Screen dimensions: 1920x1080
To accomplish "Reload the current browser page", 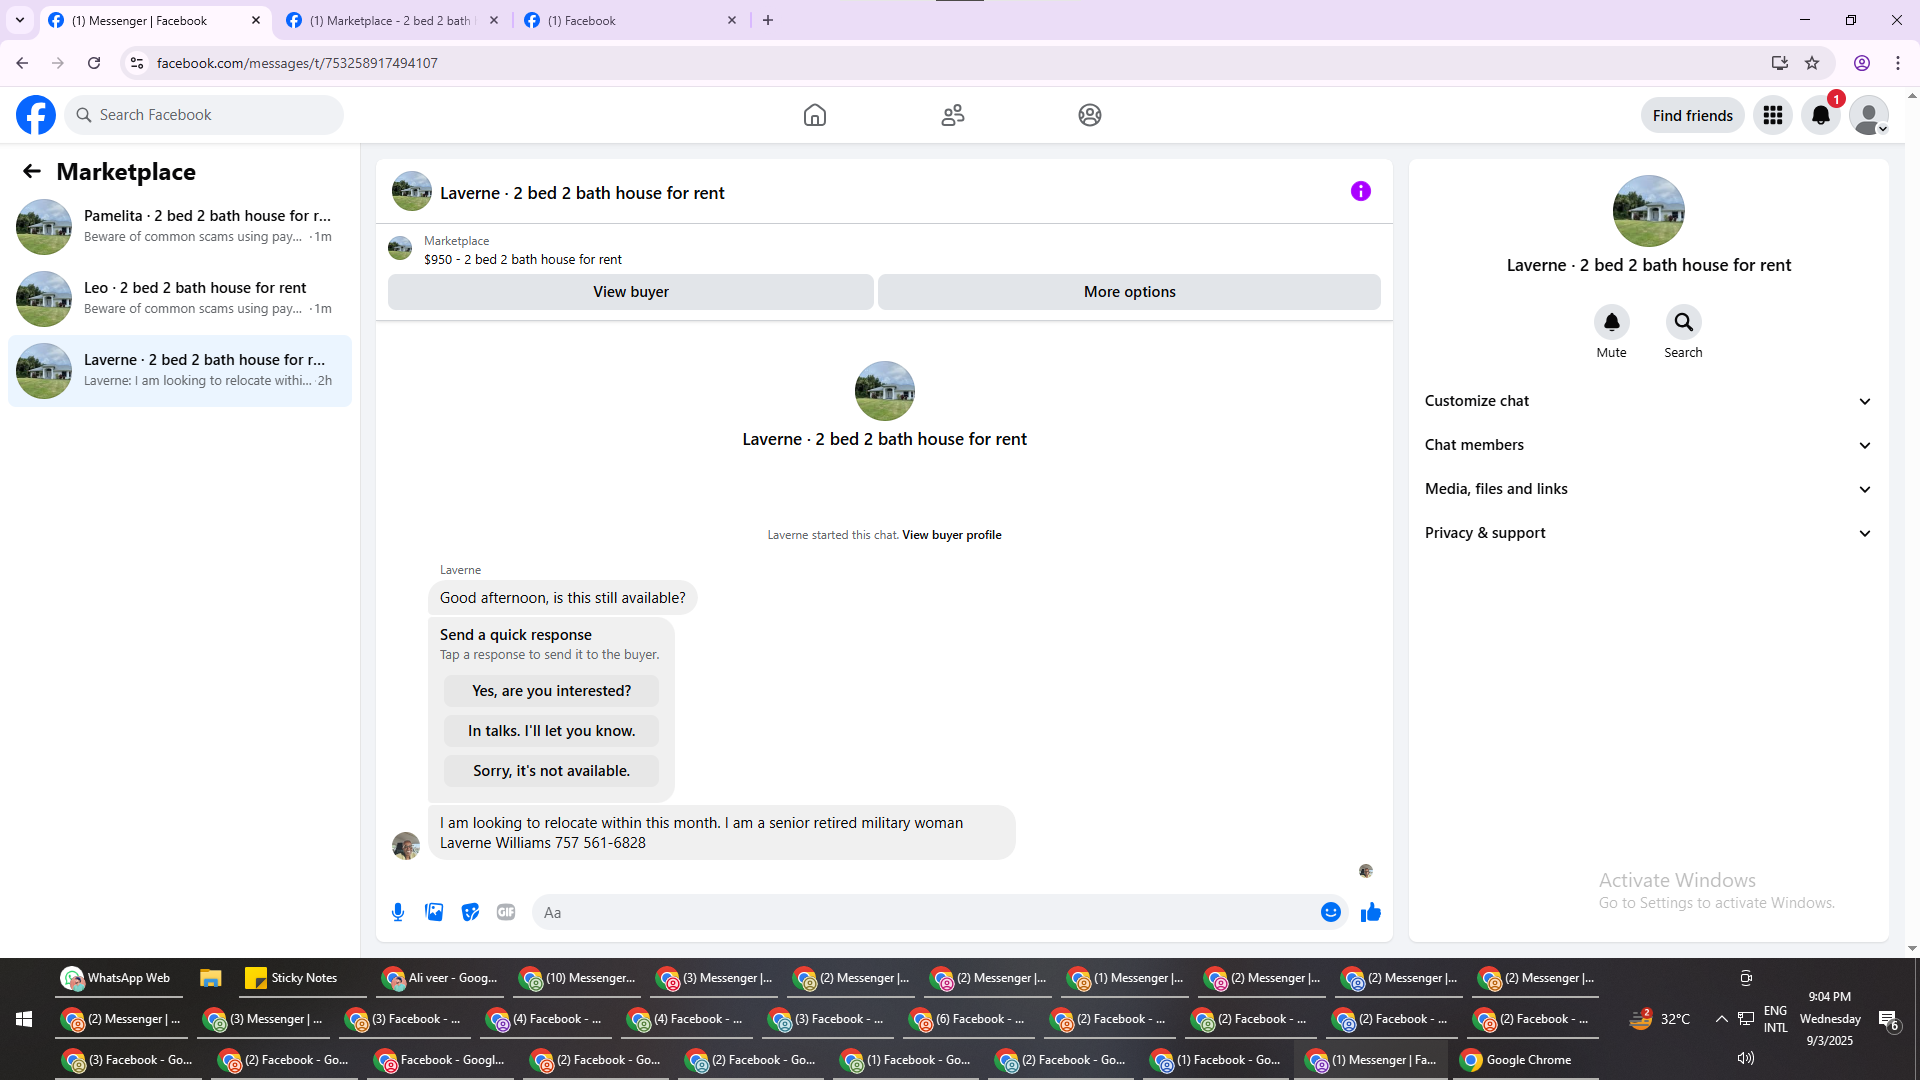I will pos(94,63).
